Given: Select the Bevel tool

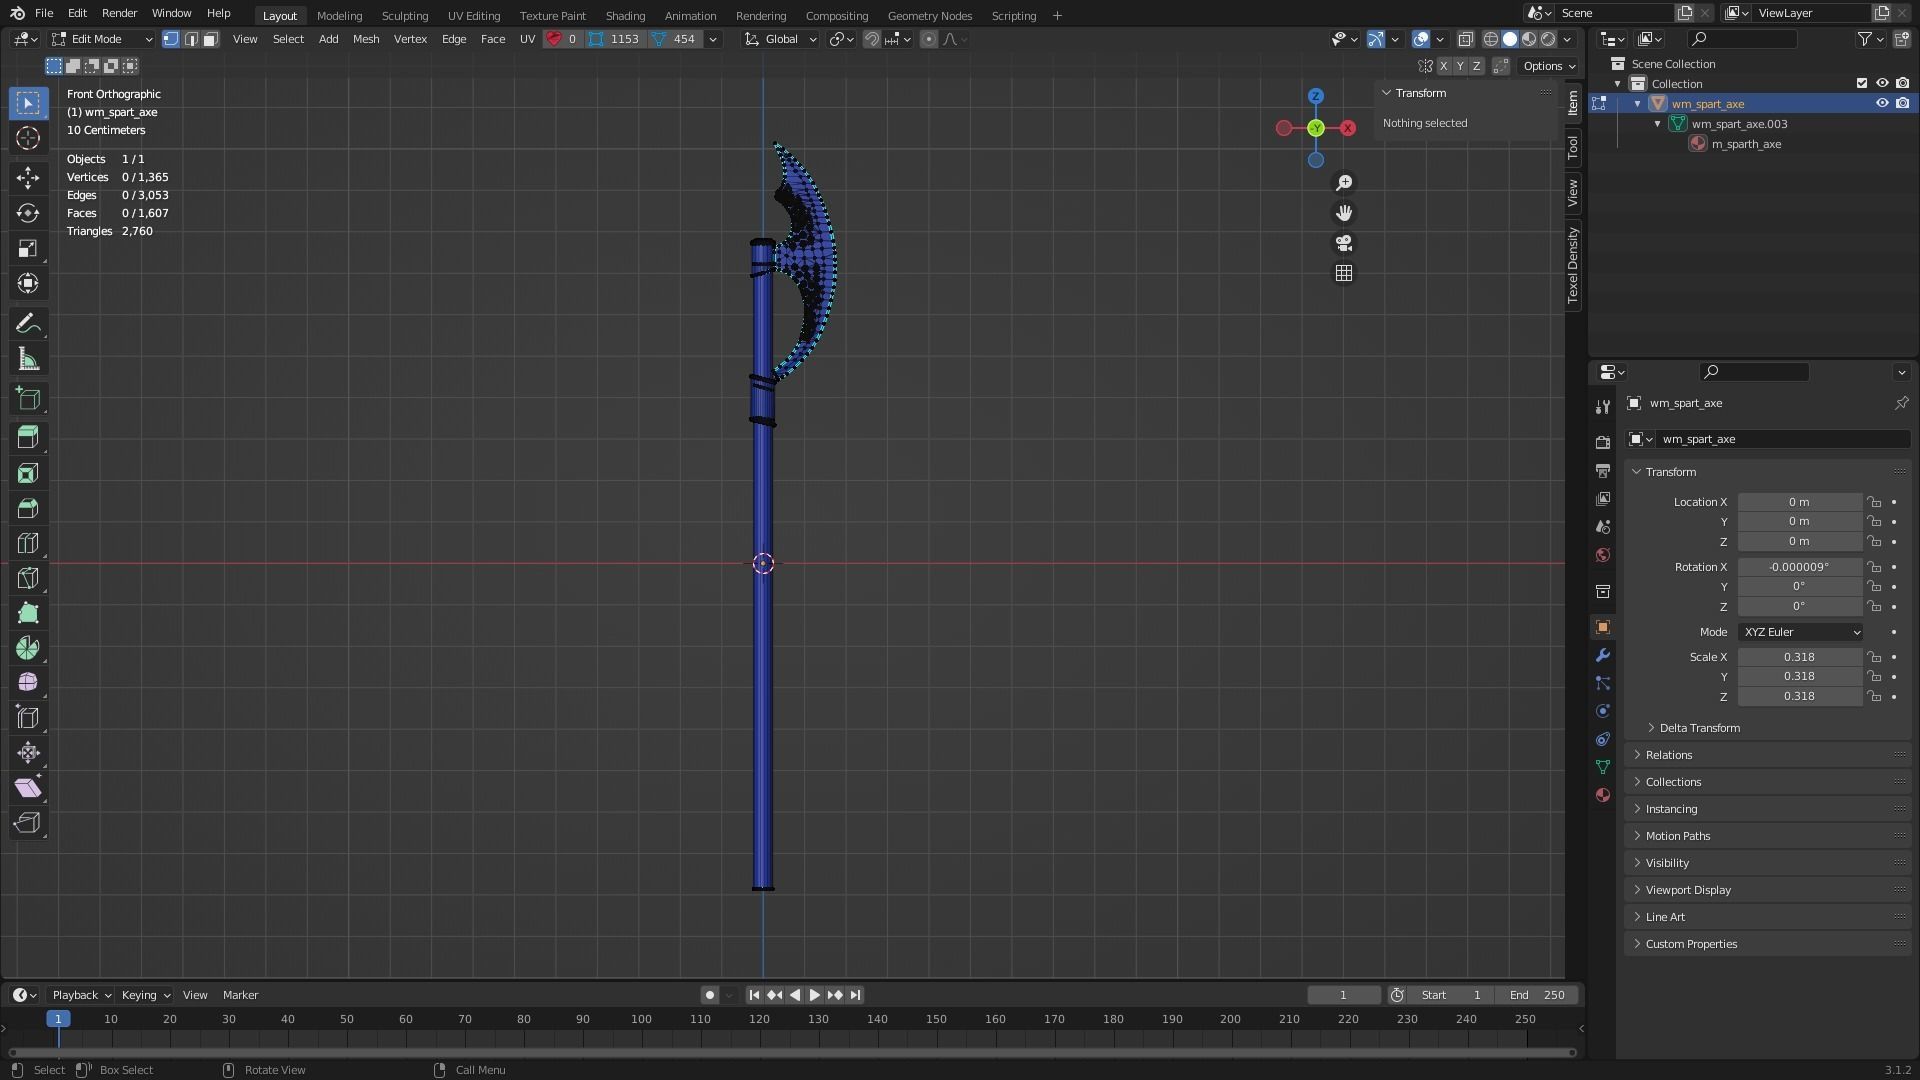Looking at the screenshot, I should [28, 508].
